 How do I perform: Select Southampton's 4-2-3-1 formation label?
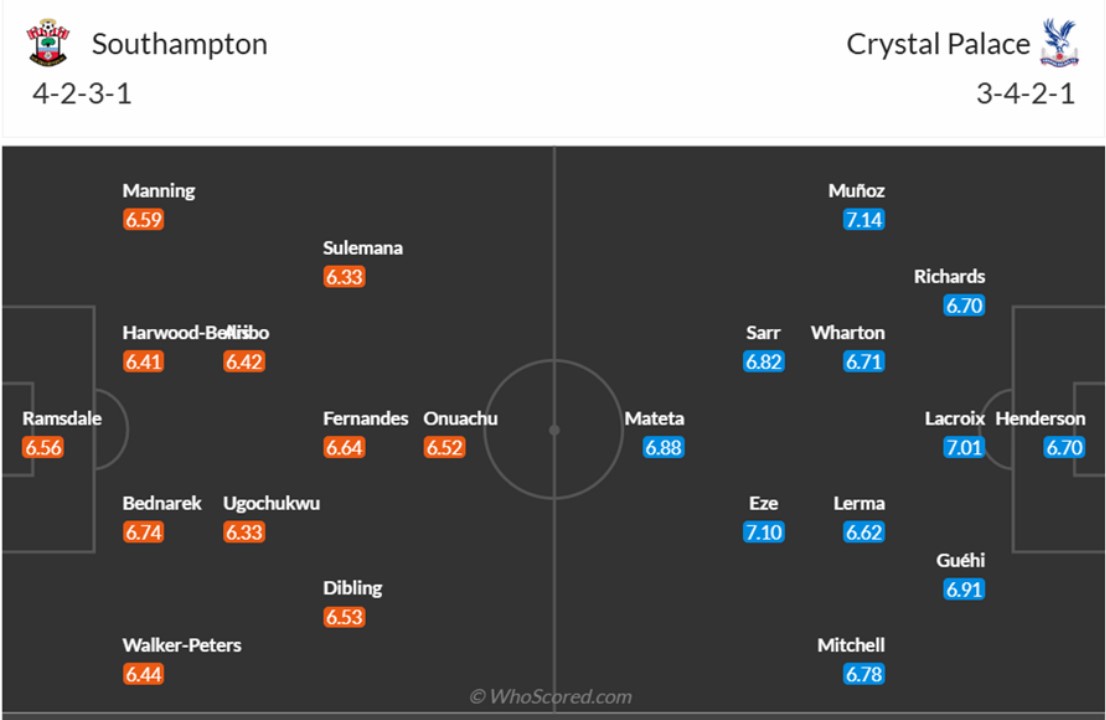coord(82,94)
